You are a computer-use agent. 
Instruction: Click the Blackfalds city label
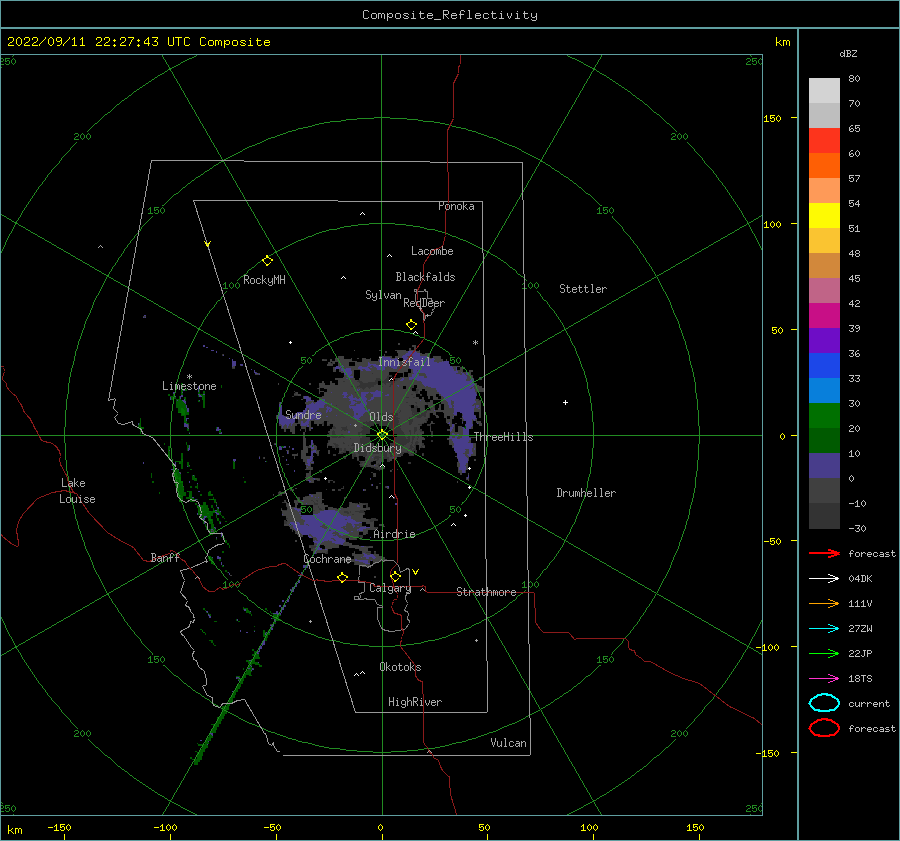[425, 277]
